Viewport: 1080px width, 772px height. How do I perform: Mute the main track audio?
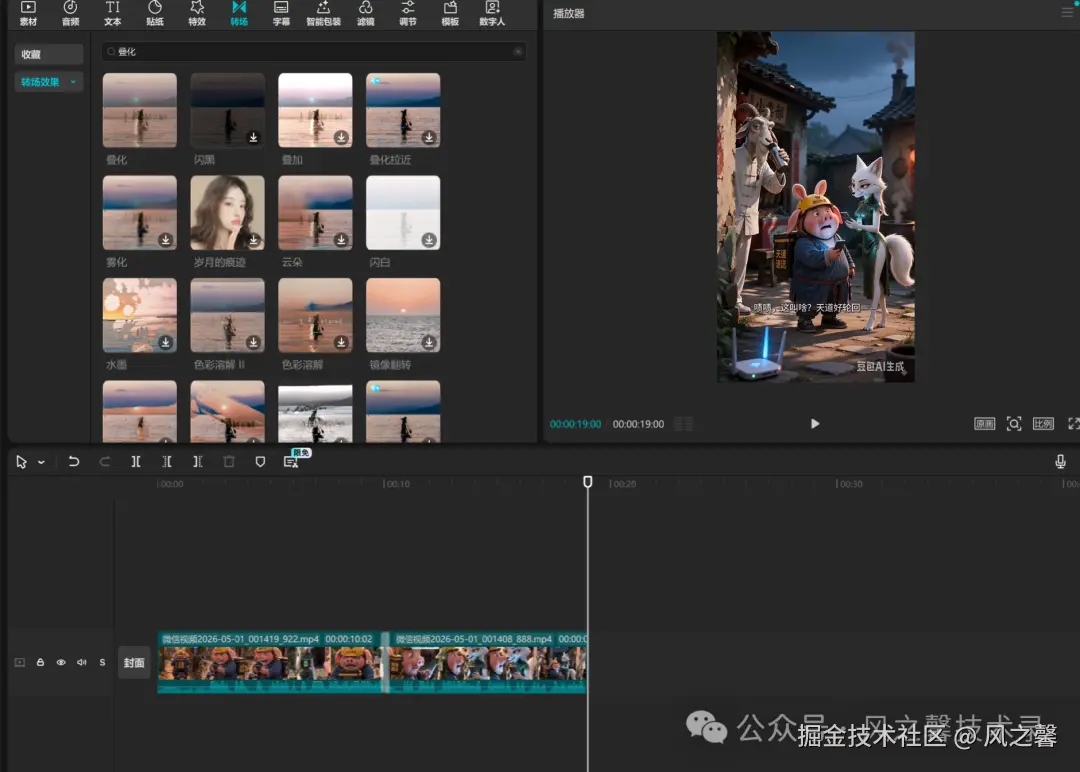pos(81,663)
